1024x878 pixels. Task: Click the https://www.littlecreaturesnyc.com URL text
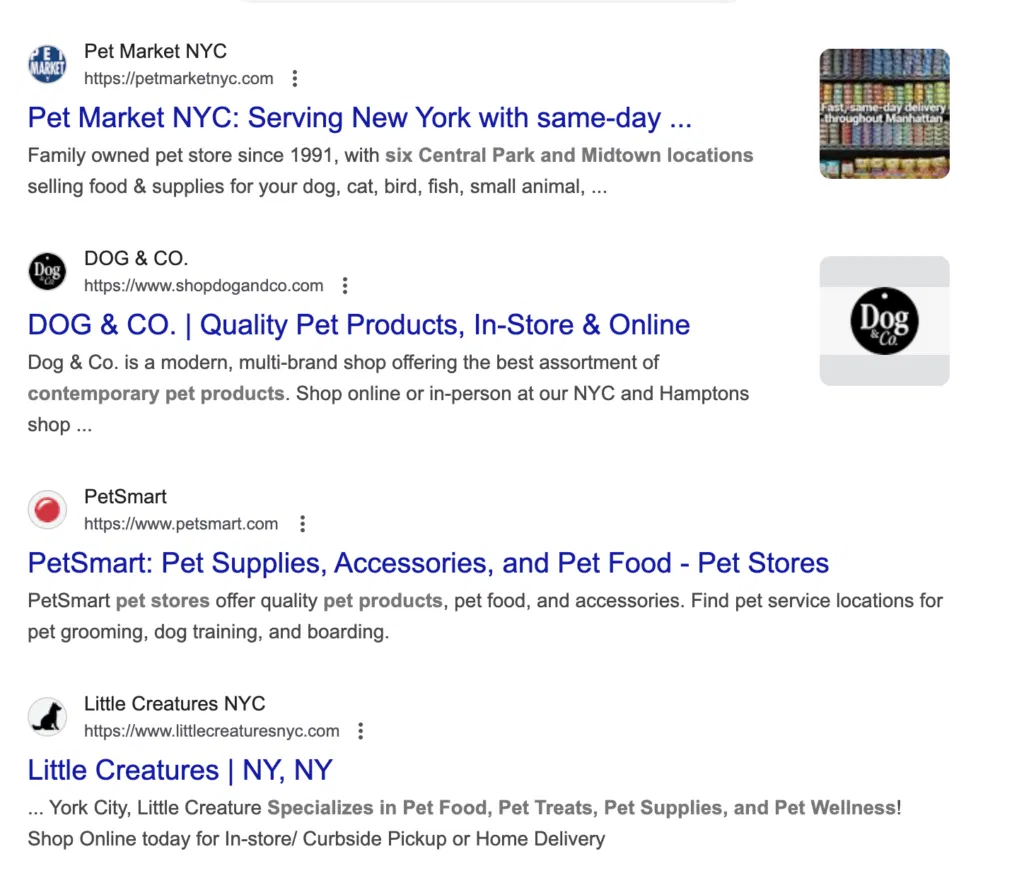pos(212,730)
